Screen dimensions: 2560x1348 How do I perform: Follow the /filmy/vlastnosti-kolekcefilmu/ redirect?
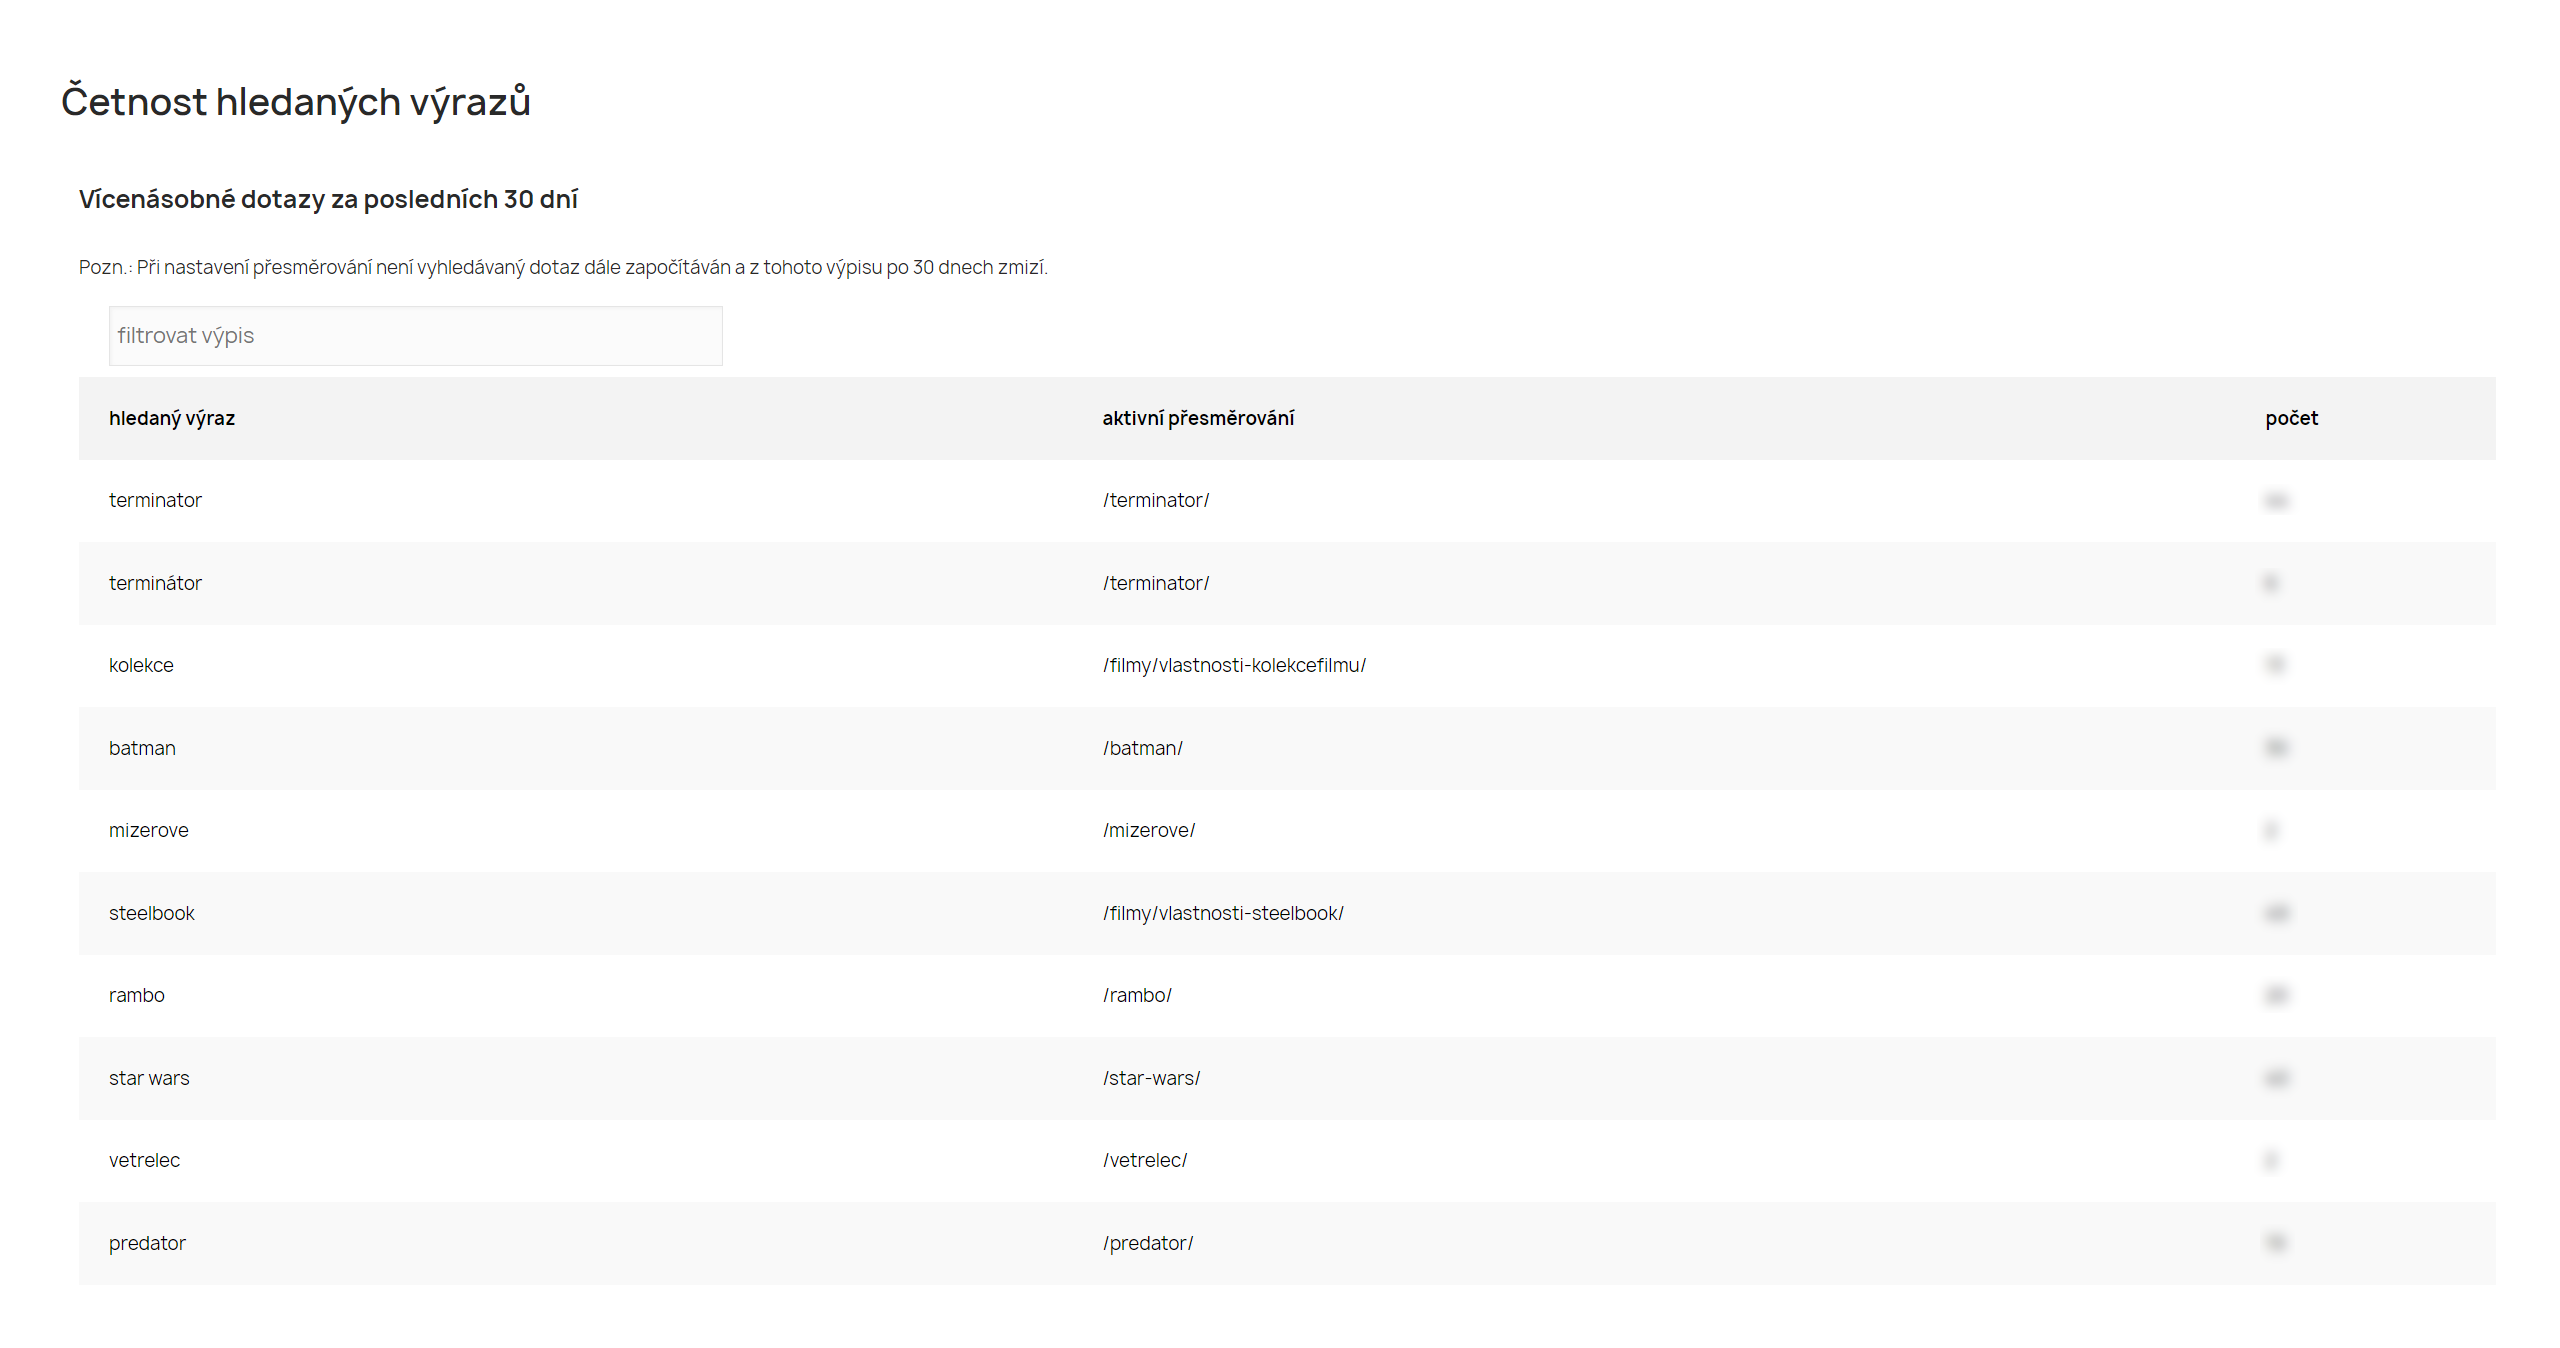pos(1234,665)
